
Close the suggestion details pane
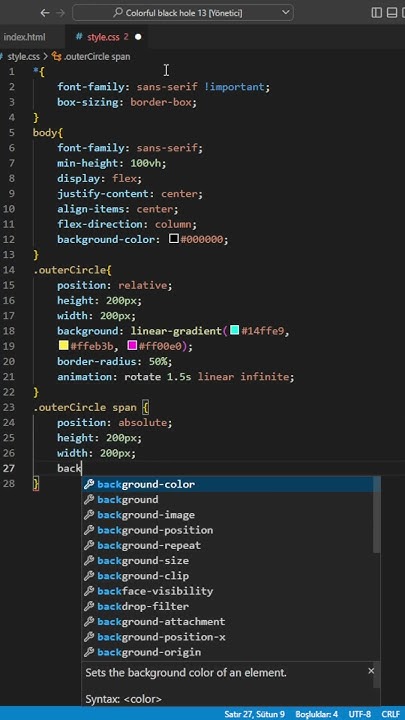pyautogui.click(x=371, y=671)
